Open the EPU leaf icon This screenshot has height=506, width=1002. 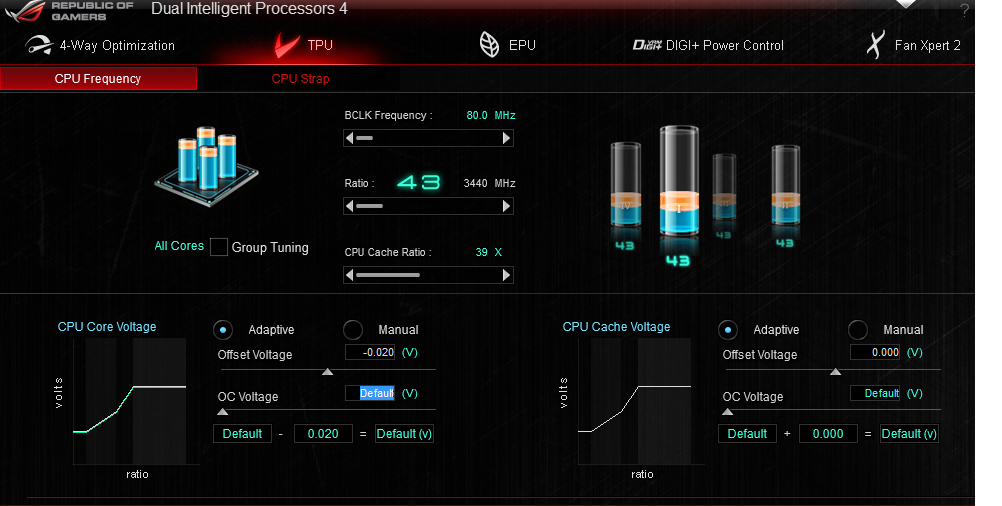click(489, 45)
